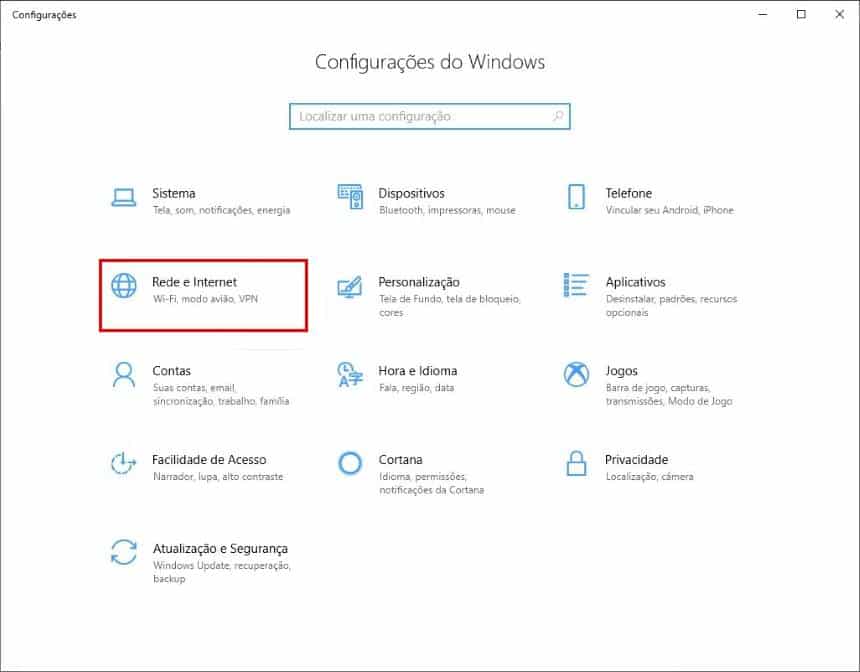
Task: Click the Dispositivos keyboard and speaker icon
Action: 350,196
